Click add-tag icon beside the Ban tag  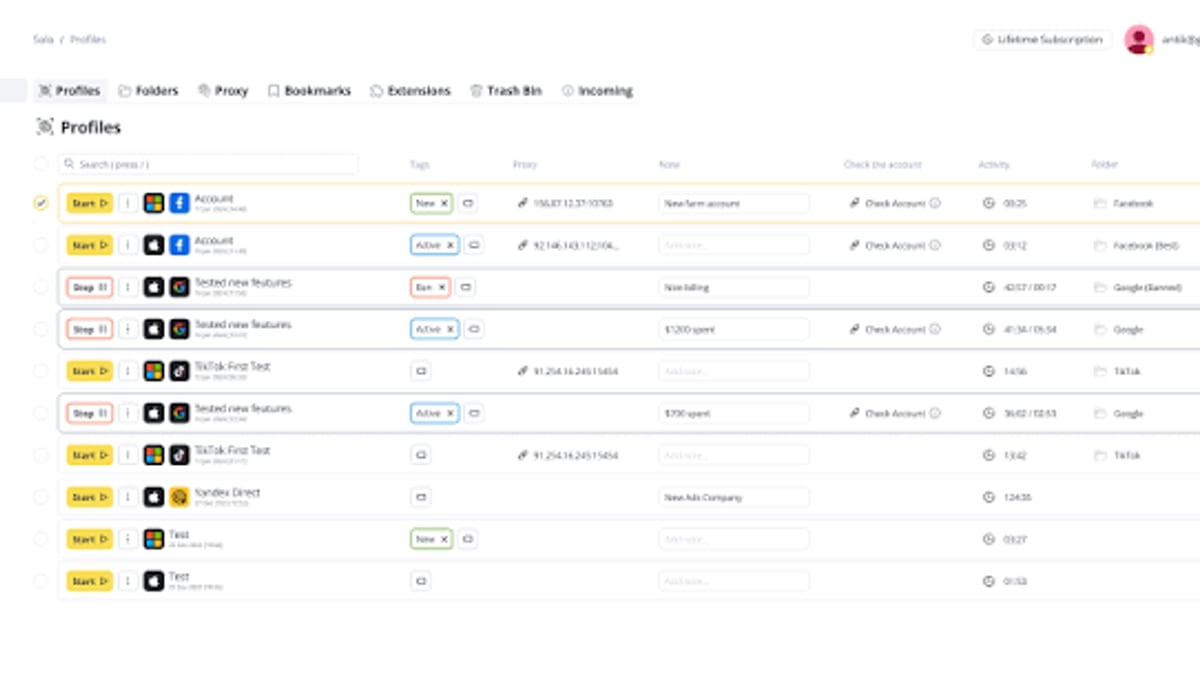[466, 287]
